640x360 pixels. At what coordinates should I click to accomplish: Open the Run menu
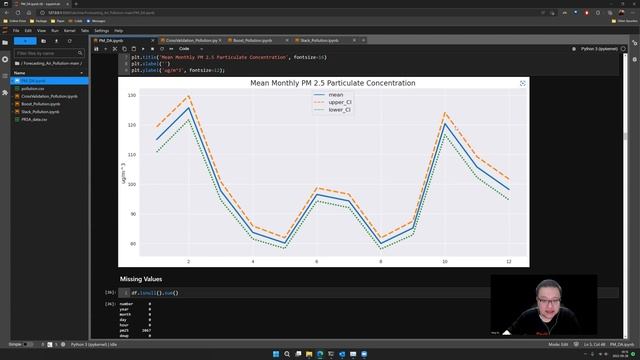[55, 31]
